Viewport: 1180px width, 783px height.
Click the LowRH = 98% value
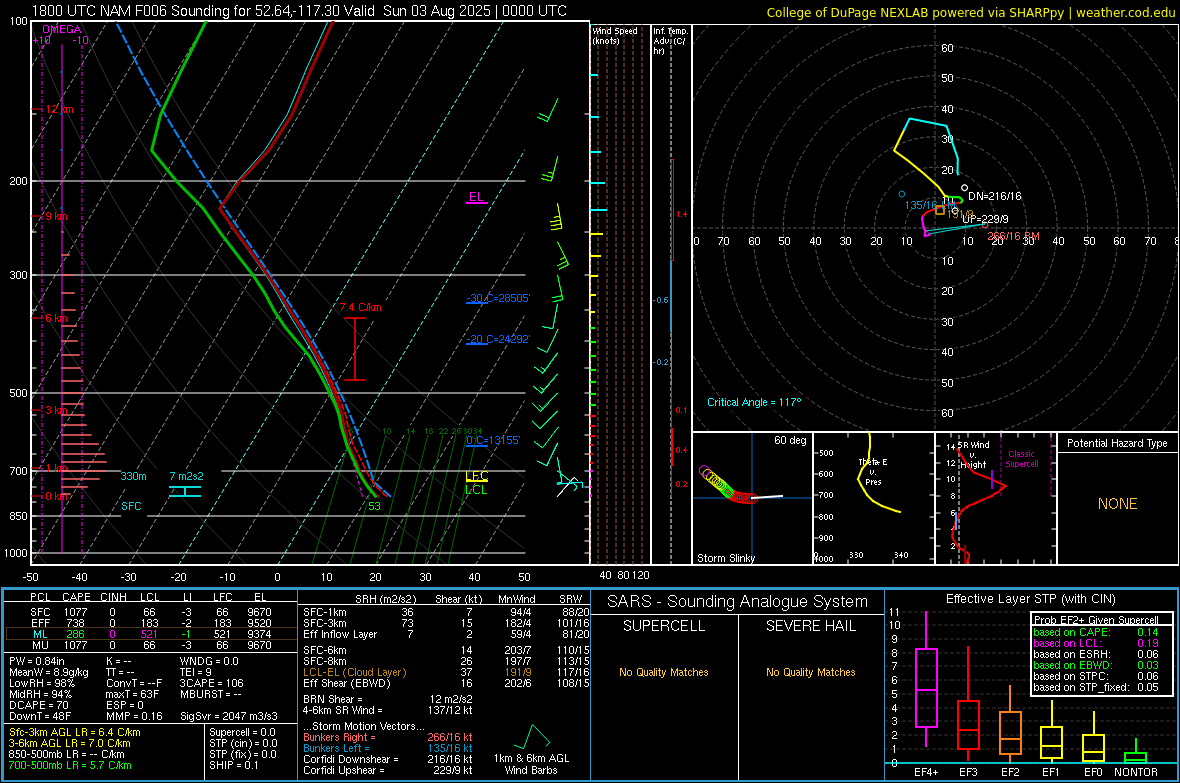pos(41,684)
